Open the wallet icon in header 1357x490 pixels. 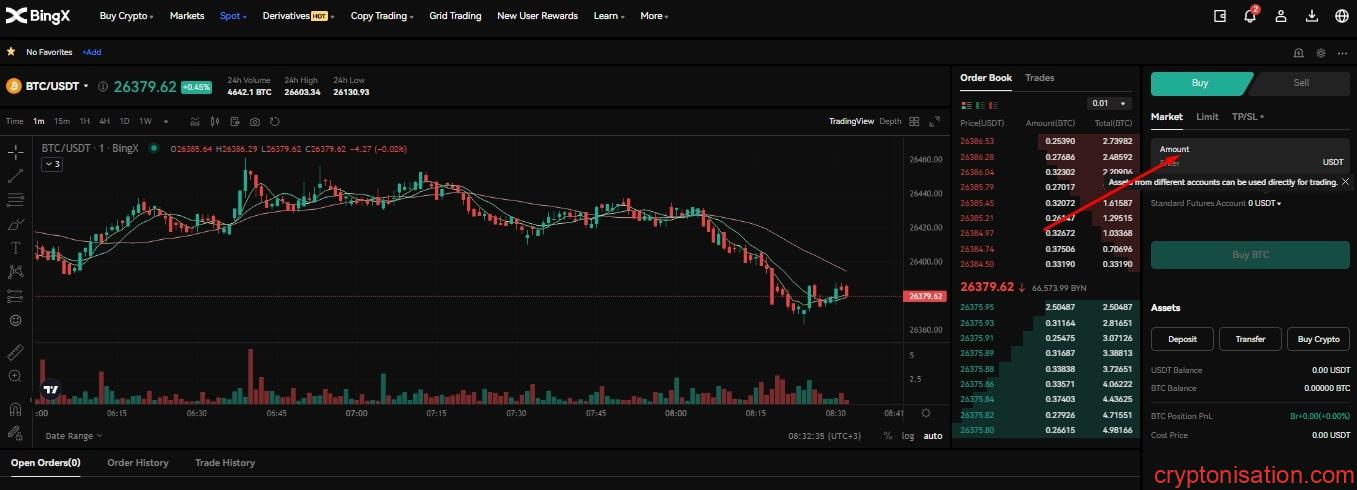click(x=1220, y=16)
